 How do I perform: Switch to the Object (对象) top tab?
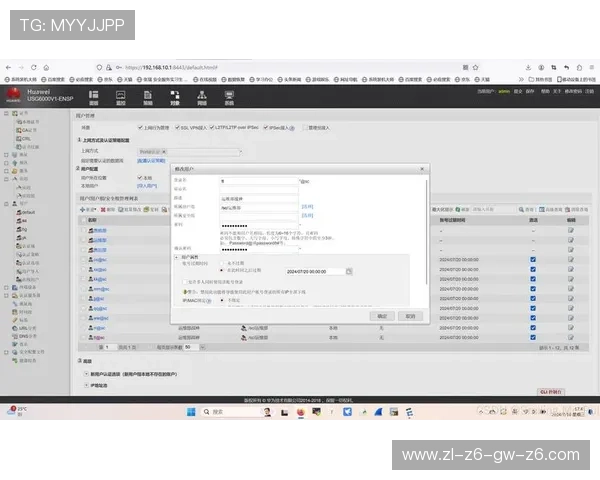[175, 98]
